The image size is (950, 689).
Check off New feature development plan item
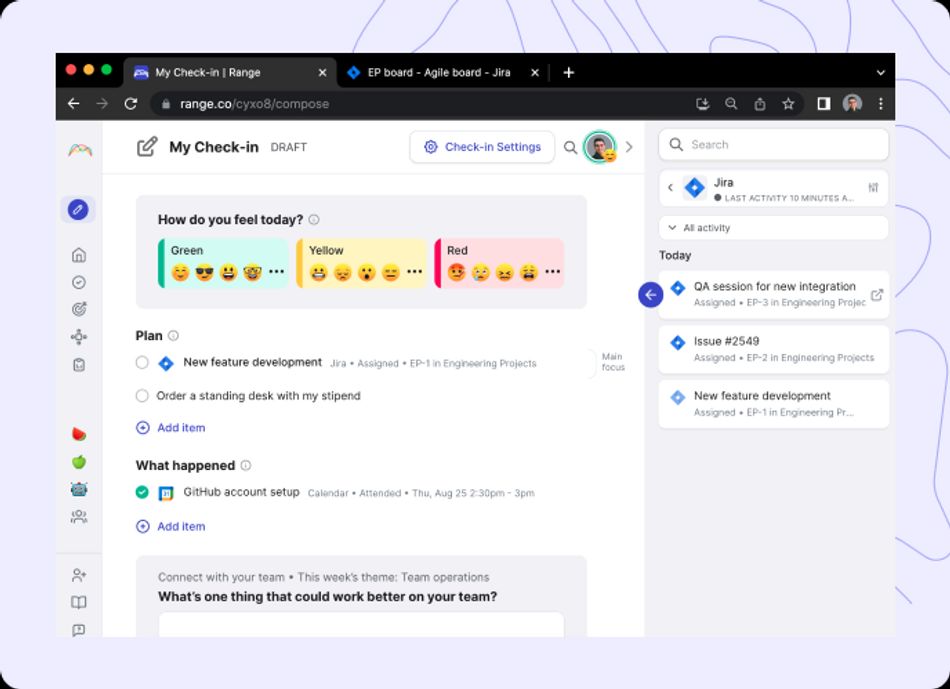142,362
